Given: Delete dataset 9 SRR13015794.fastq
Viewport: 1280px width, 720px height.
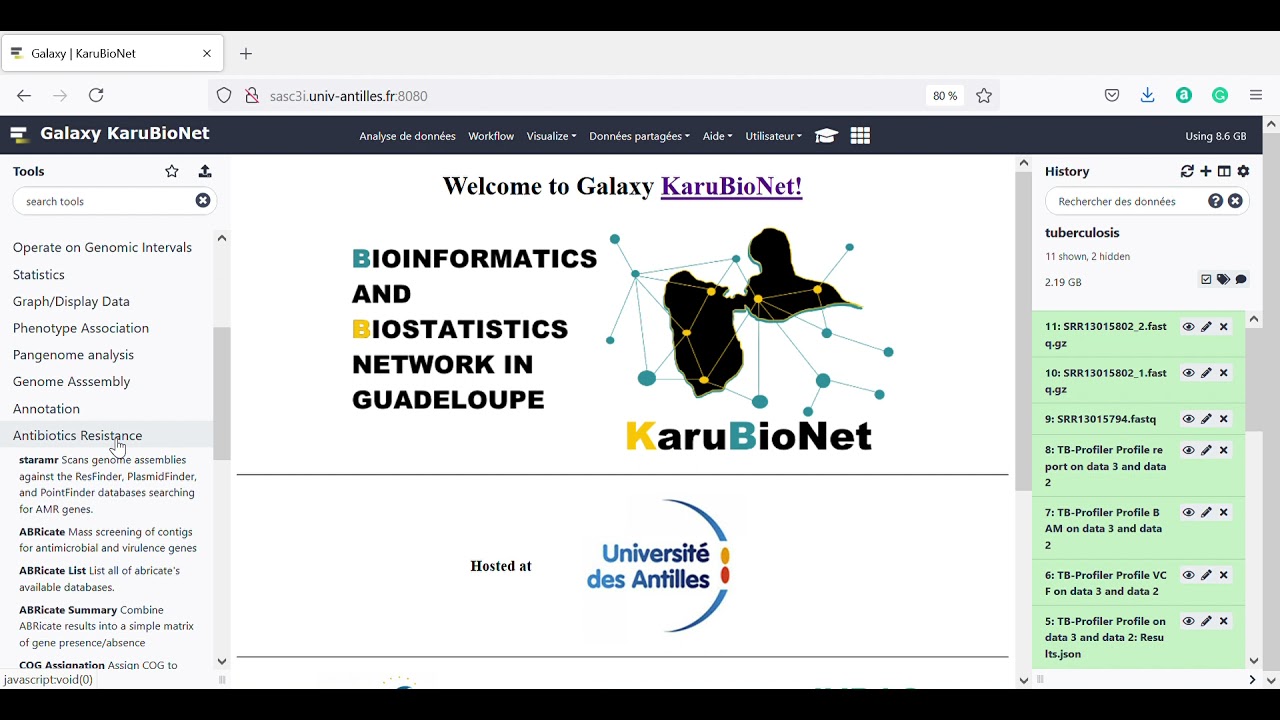Looking at the screenshot, I should tap(1223, 419).
